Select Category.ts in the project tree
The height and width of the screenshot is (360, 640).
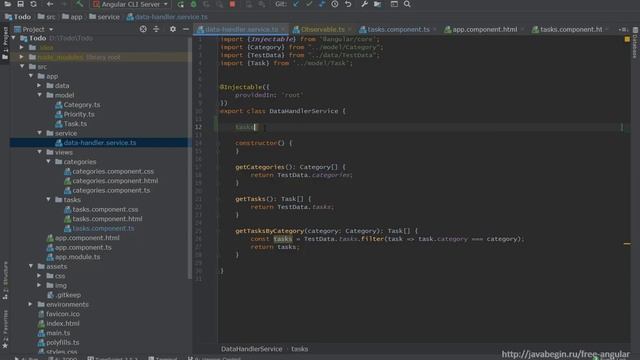tap(78, 105)
